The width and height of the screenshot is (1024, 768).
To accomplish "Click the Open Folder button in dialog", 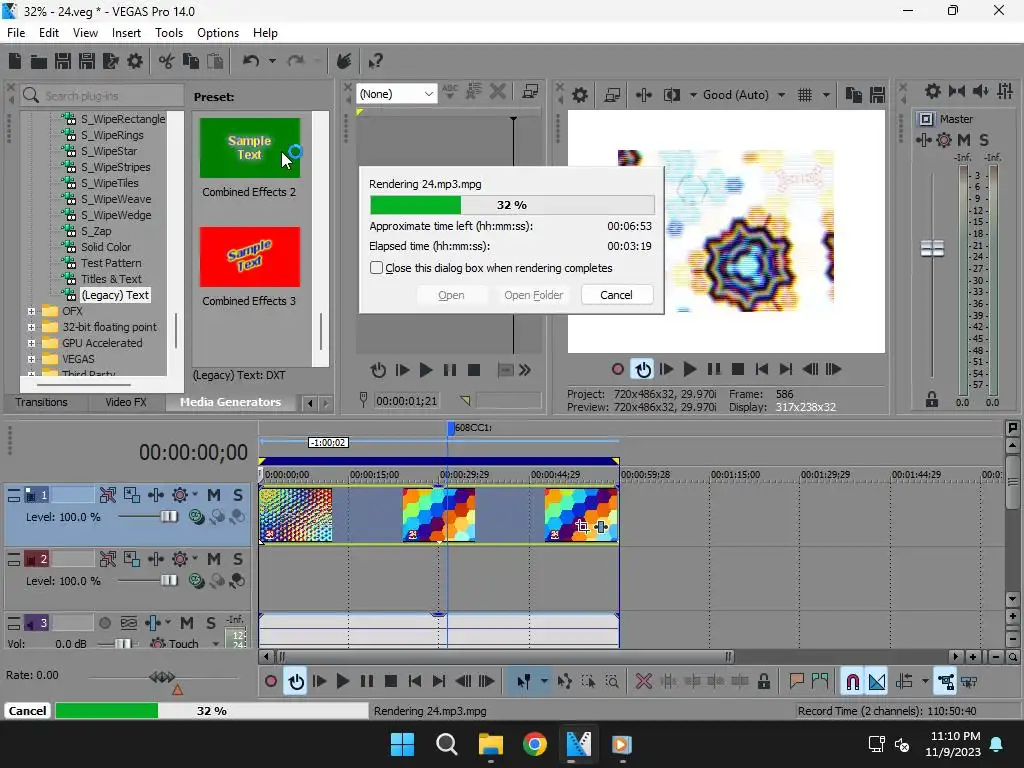I will coord(533,295).
